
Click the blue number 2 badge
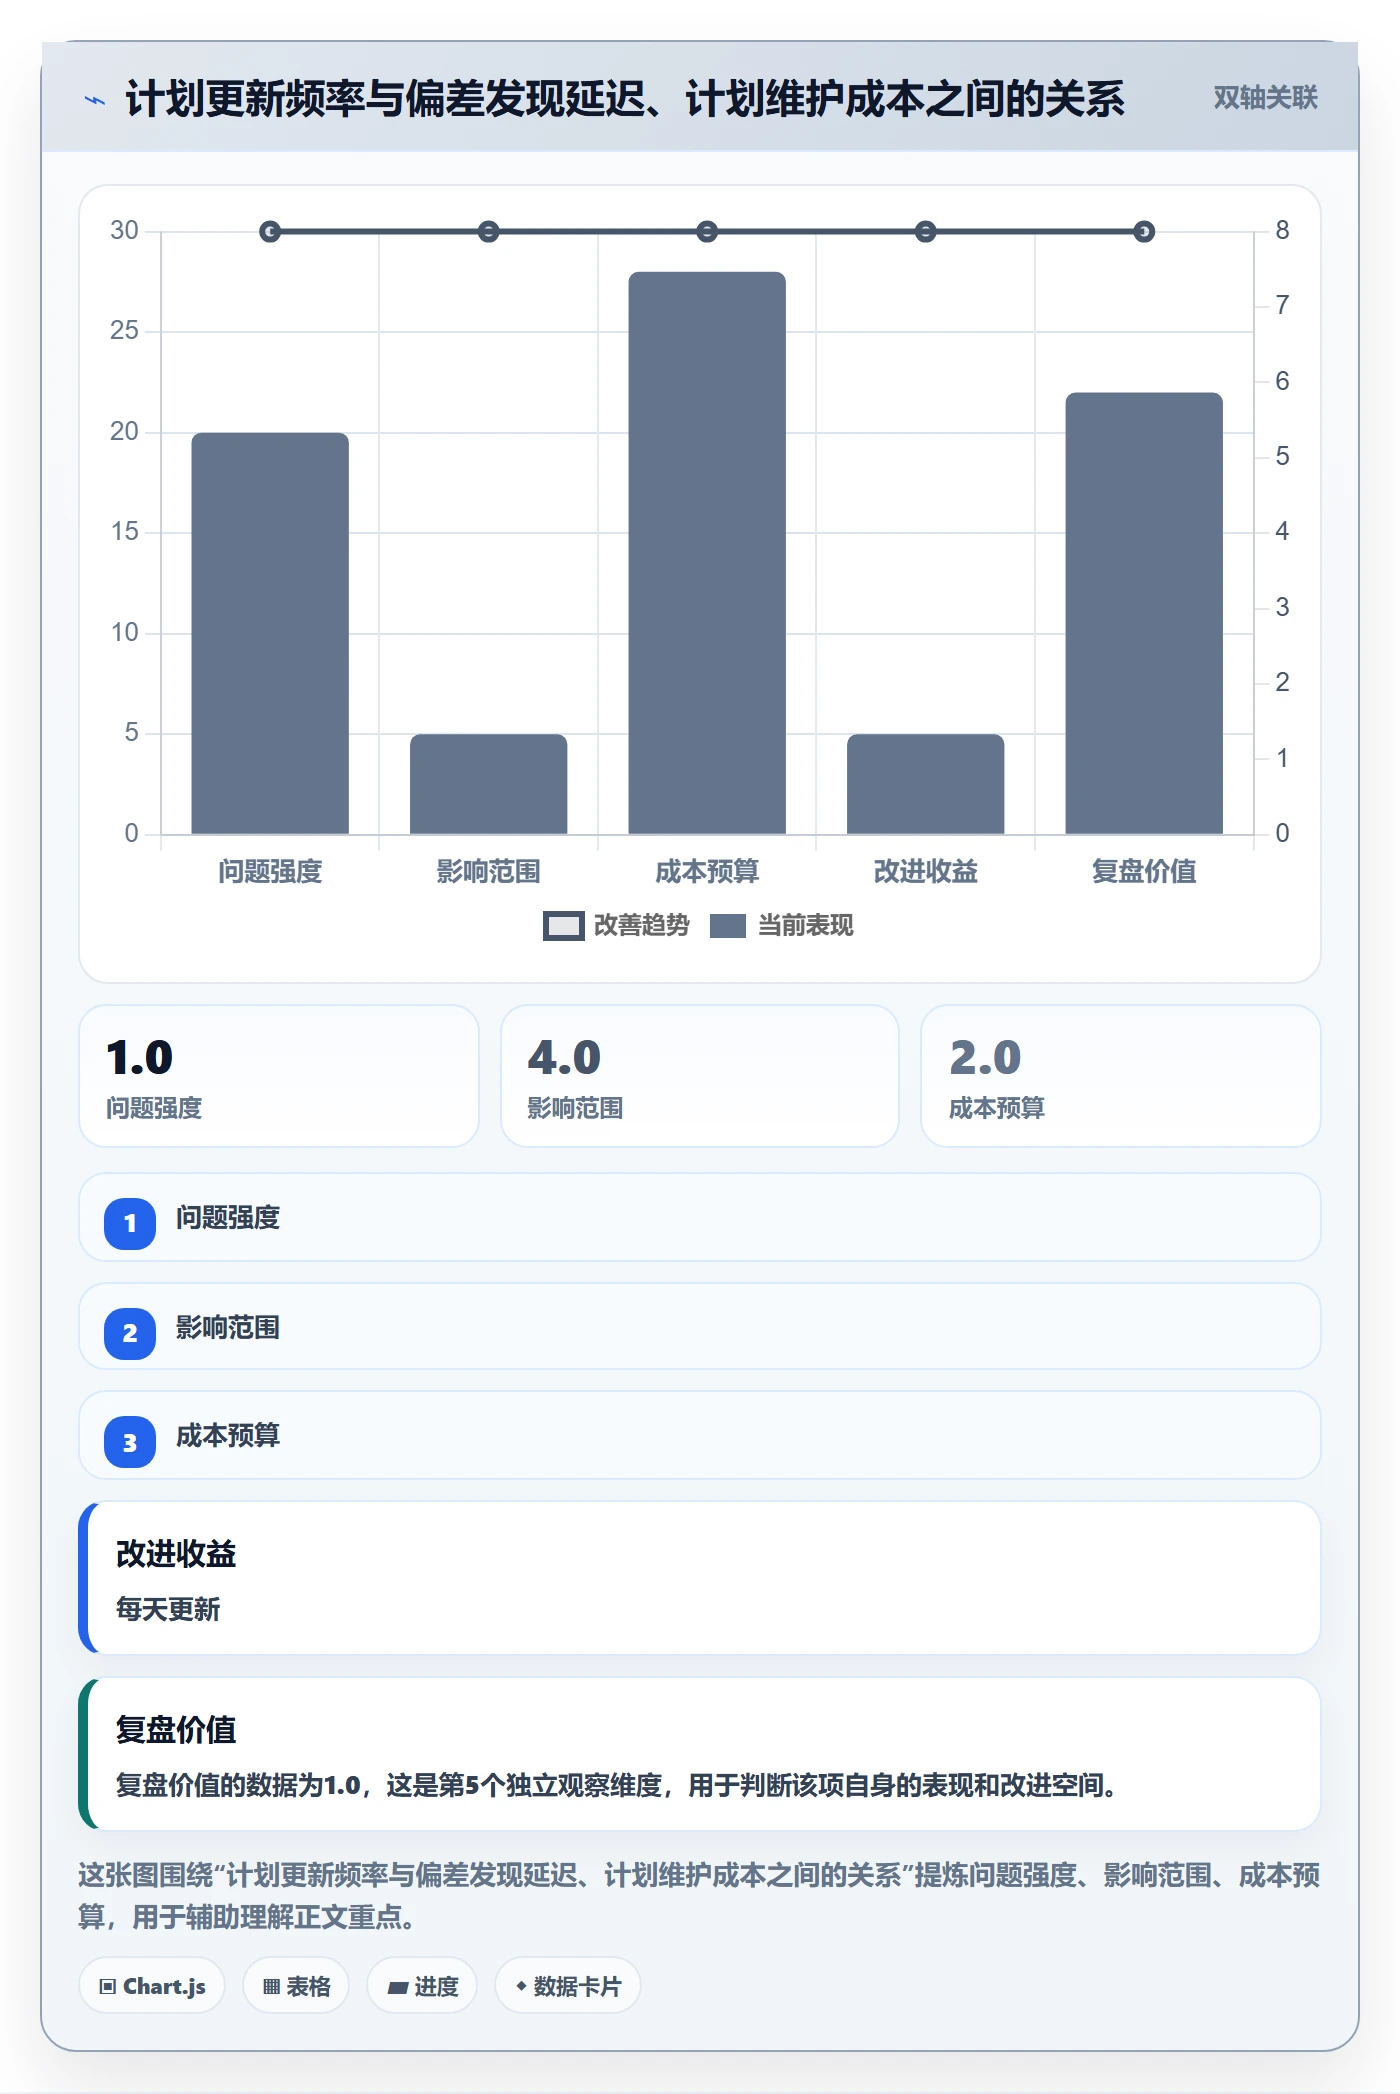pyautogui.click(x=130, y=1333)
